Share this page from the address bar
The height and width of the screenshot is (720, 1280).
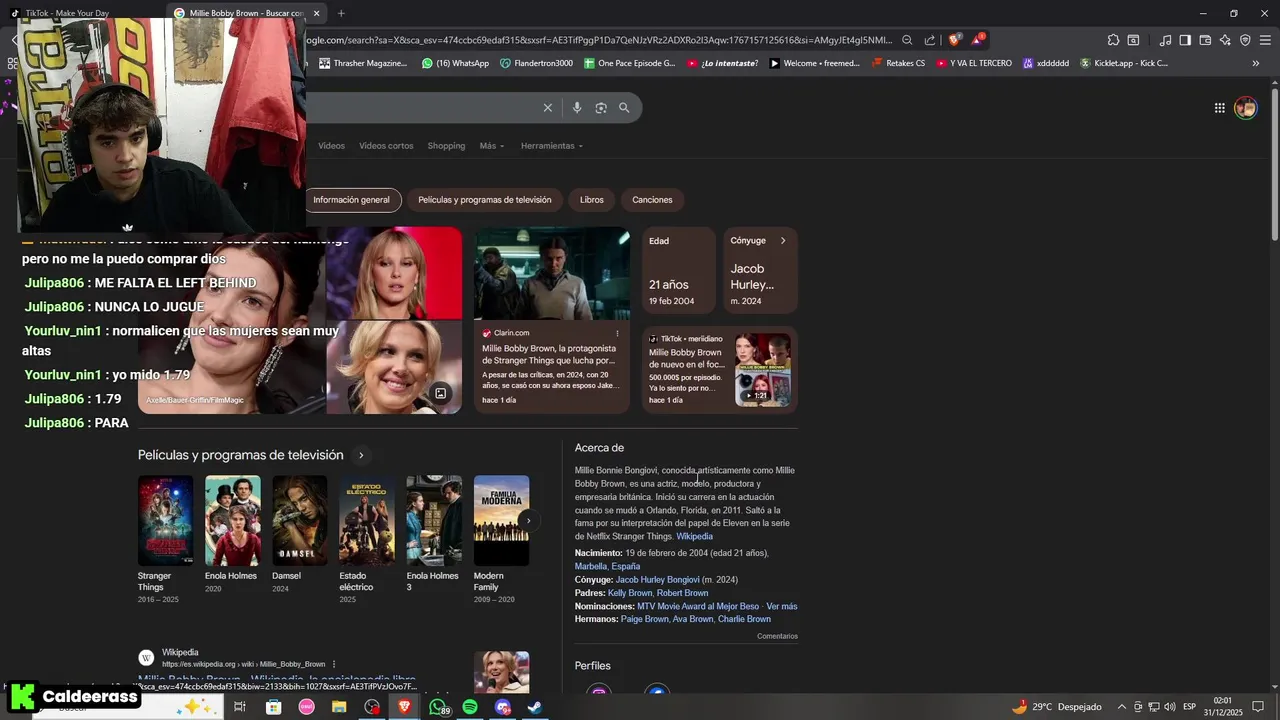point(930,40)
